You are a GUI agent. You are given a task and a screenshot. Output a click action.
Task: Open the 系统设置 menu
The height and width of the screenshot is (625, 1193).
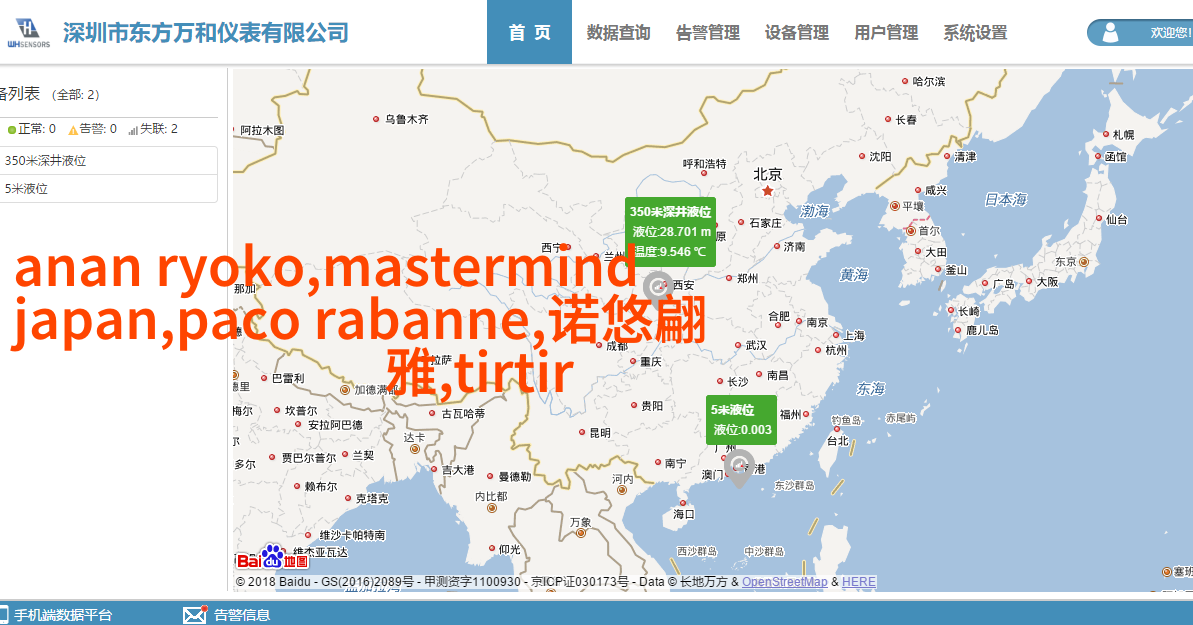point(975,33)
